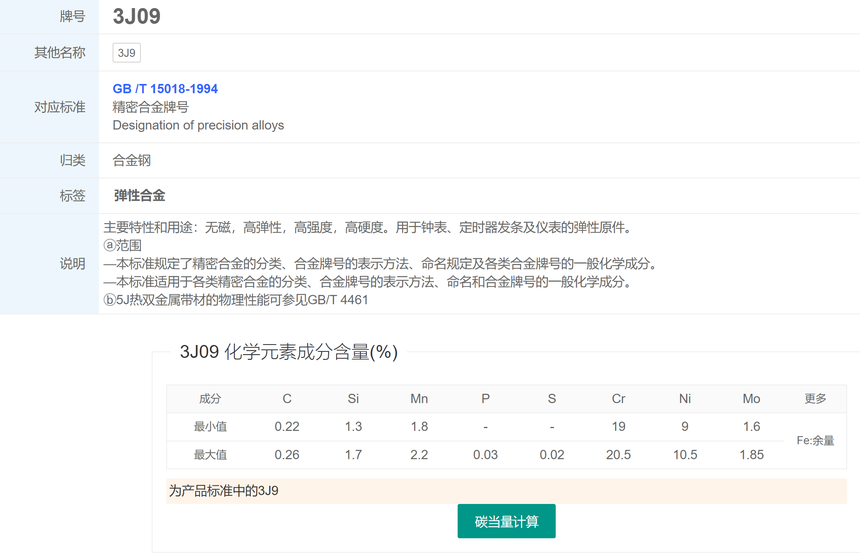
Task: Click the Ni maximum value 10.5
Action: 685,455
